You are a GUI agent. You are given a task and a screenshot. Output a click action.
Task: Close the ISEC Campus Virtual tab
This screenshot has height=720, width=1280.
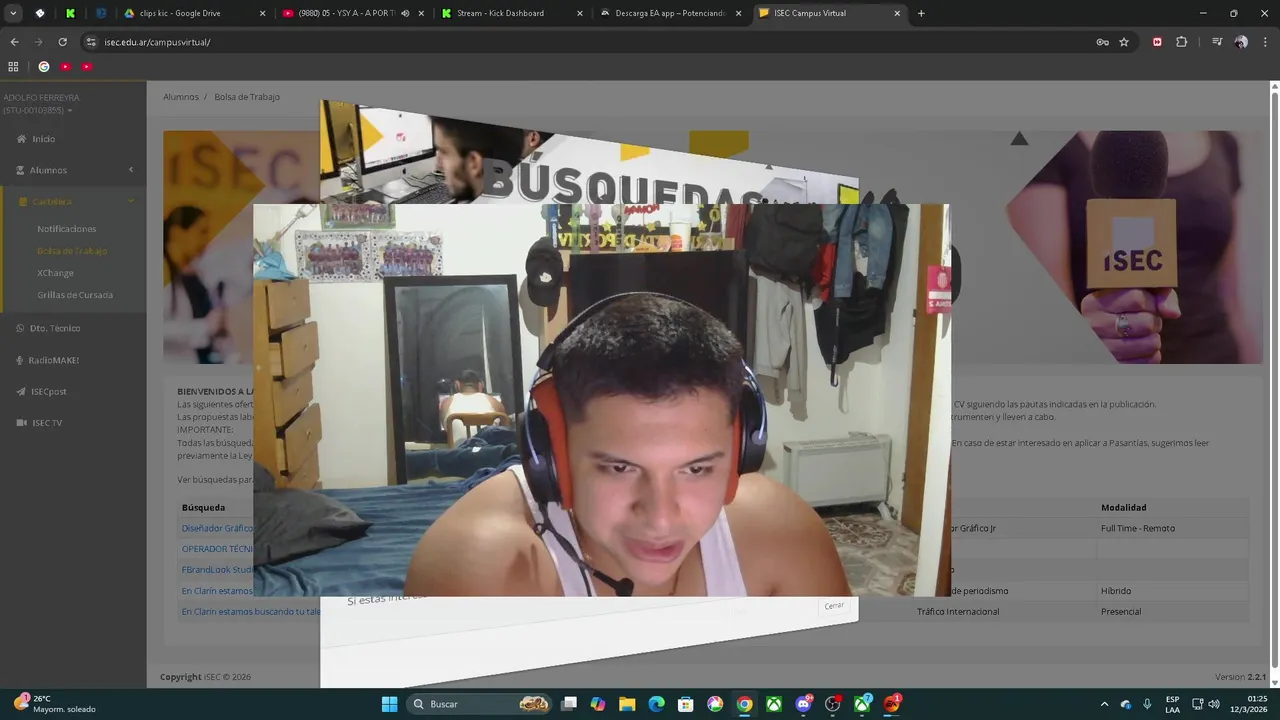897,13
